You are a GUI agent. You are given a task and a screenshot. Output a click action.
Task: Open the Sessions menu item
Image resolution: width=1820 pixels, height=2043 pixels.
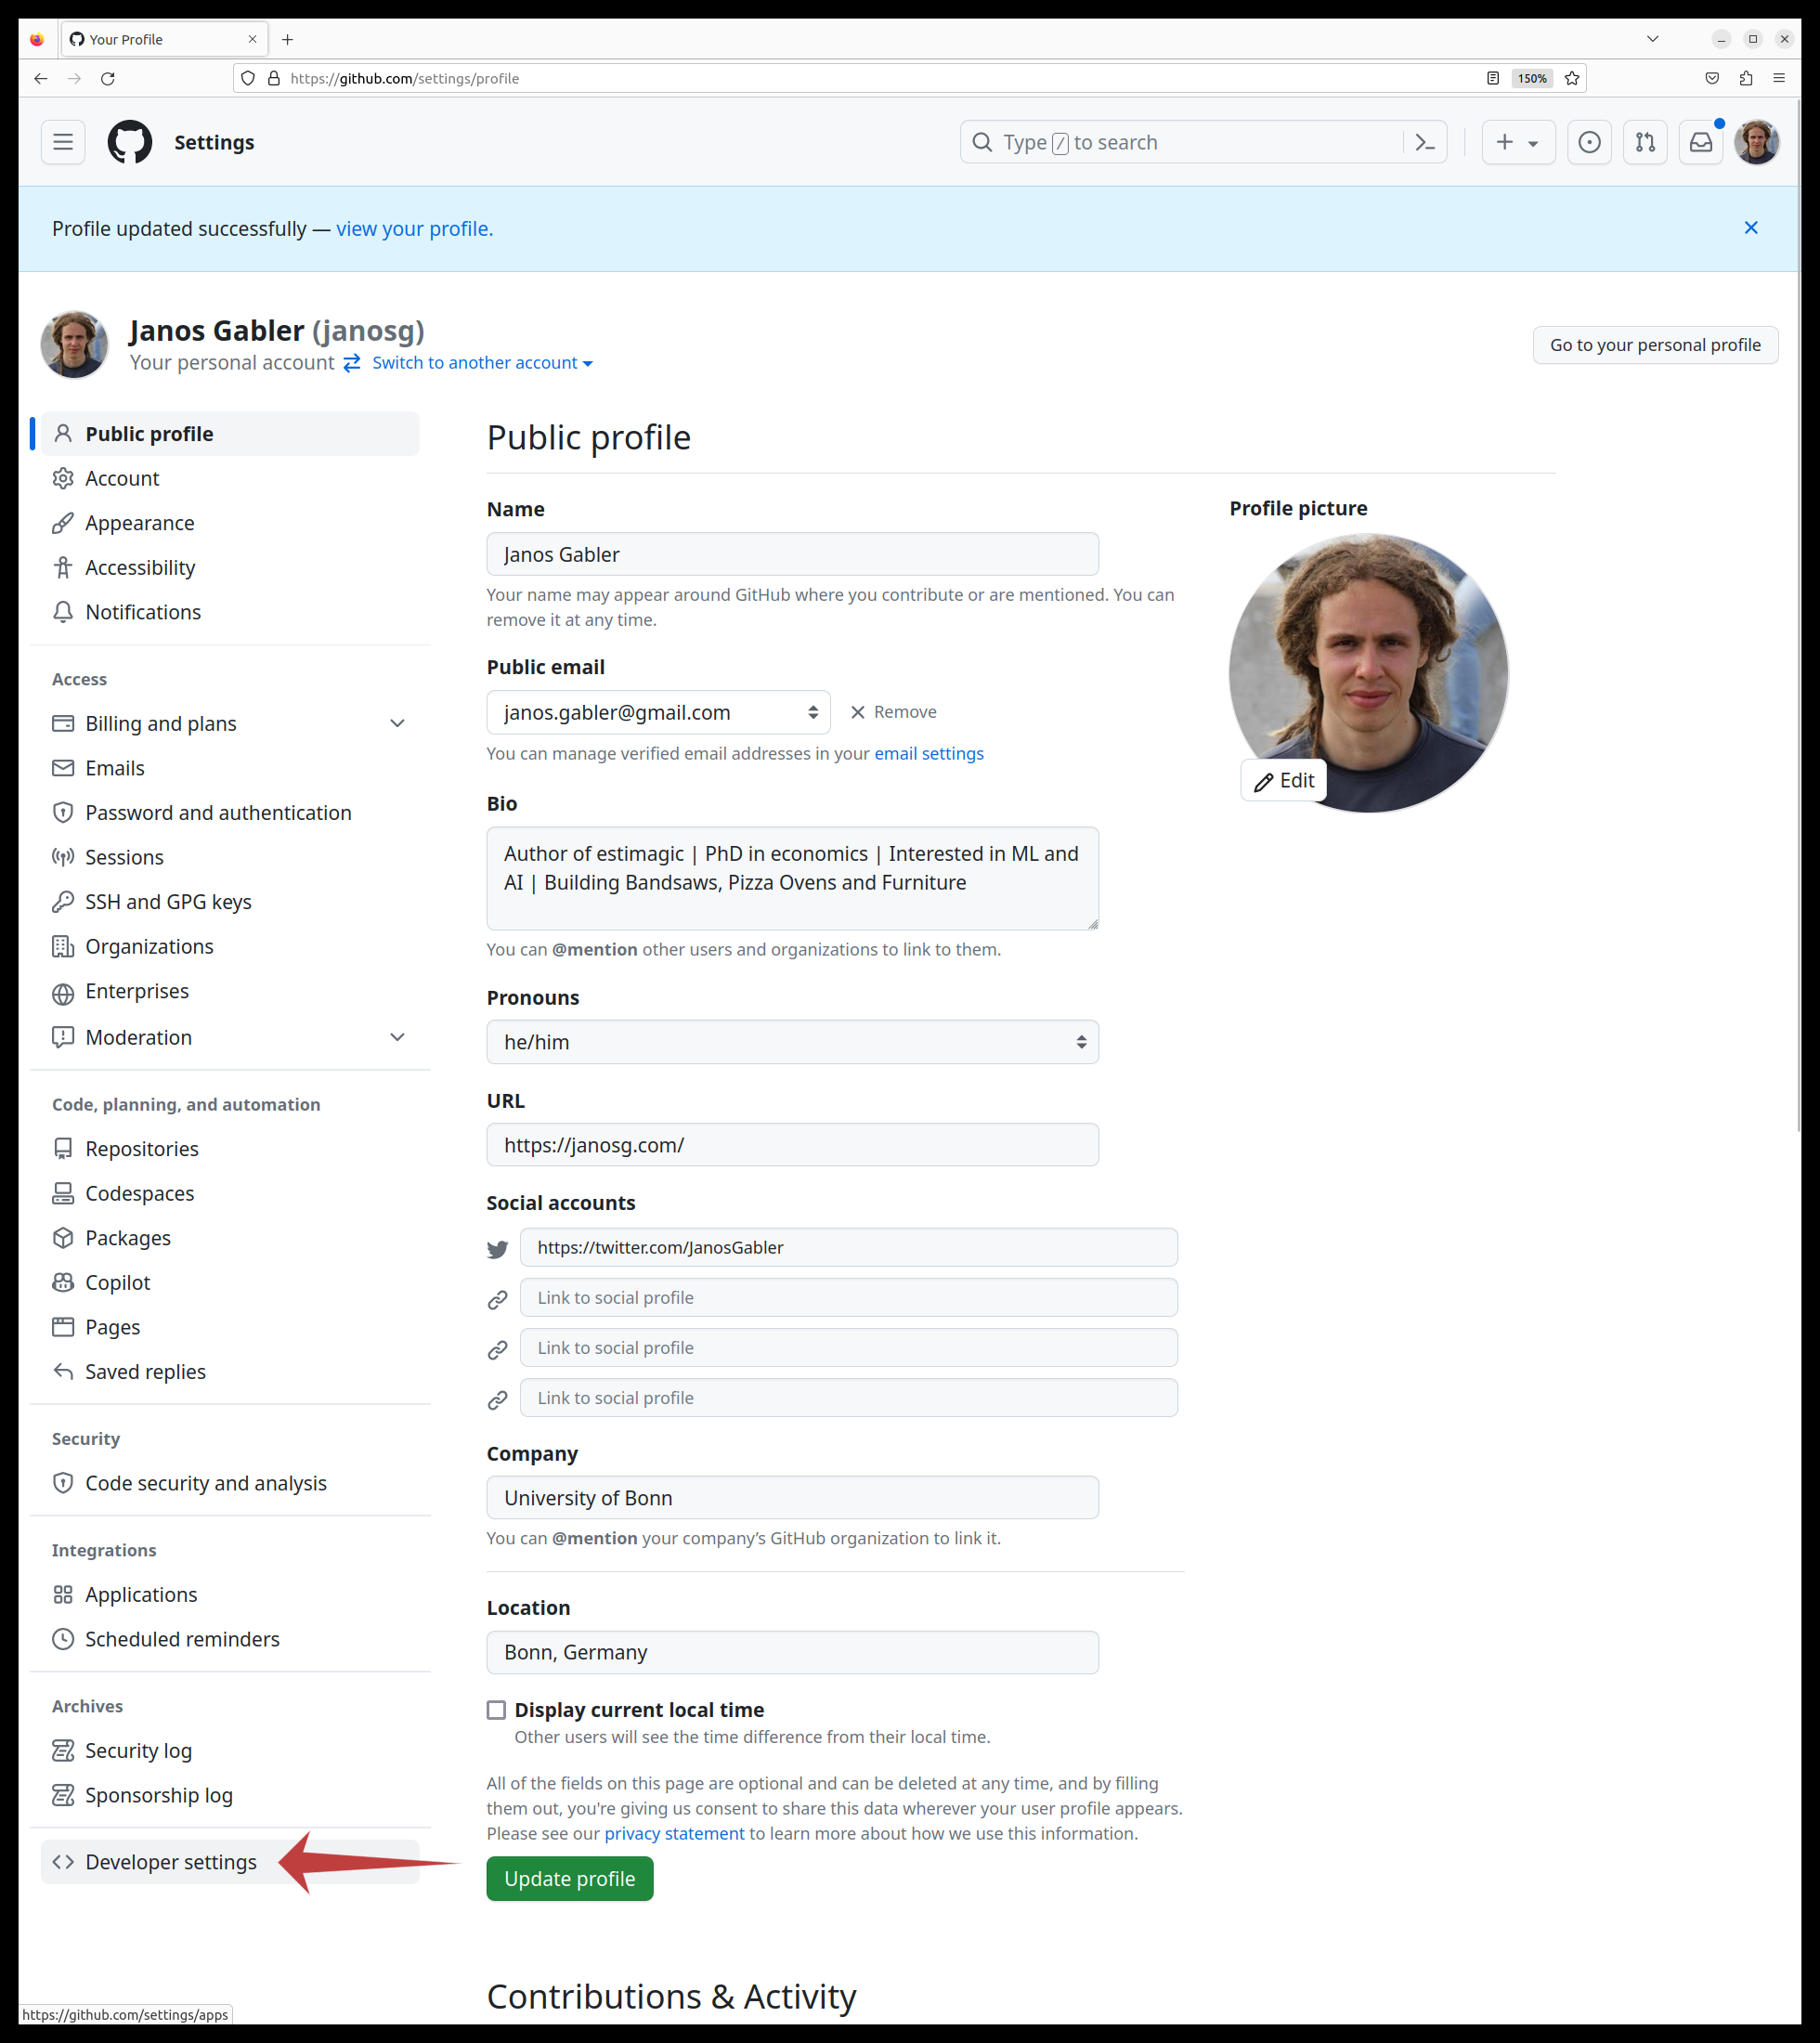tap(122, 855)
